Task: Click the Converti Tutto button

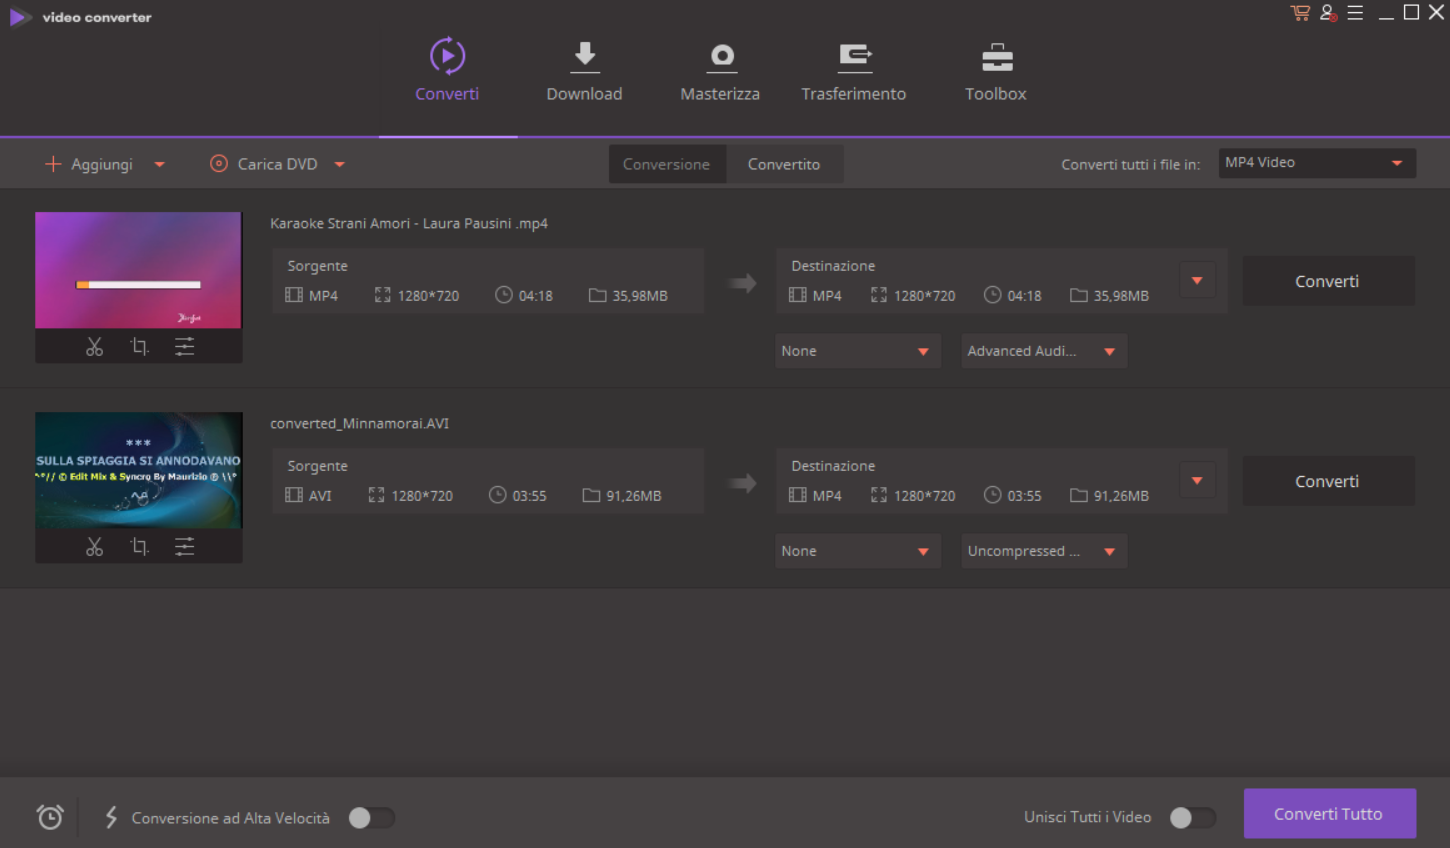Action: pos(1328,814)
